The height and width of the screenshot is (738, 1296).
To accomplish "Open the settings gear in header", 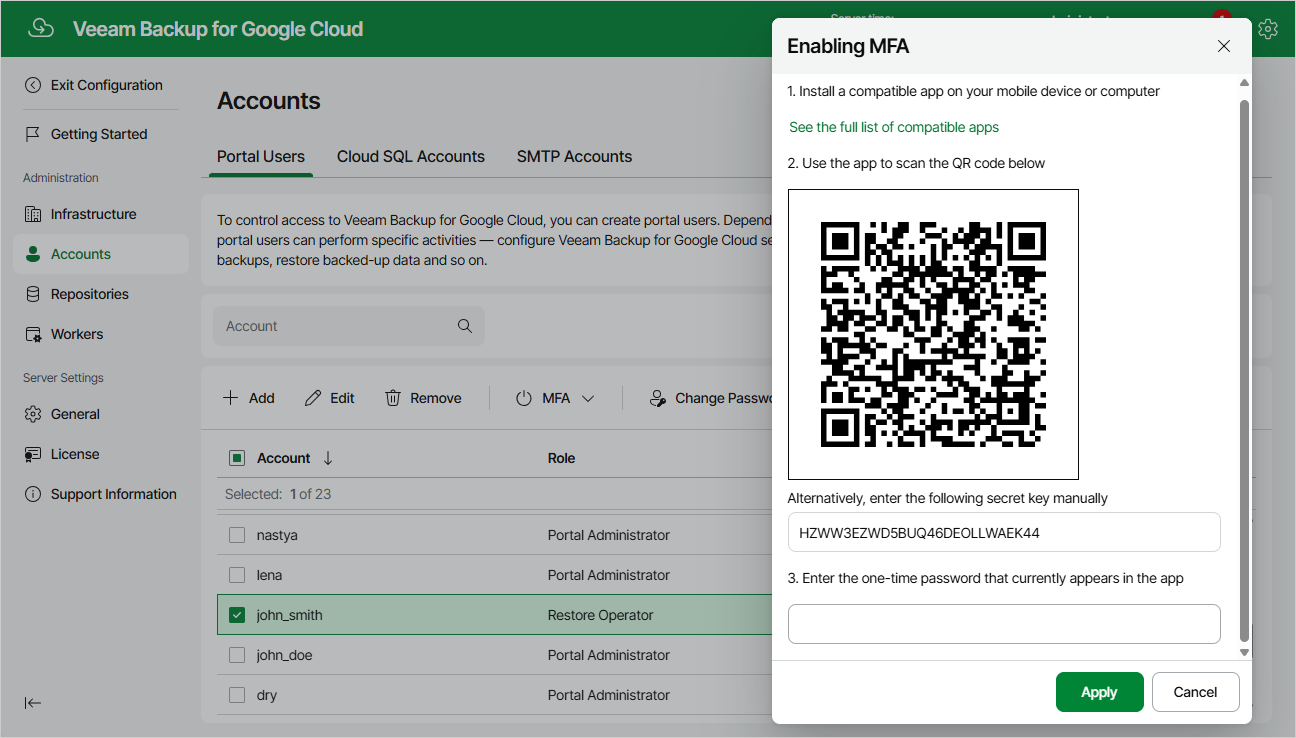I will pos(1268,29).
